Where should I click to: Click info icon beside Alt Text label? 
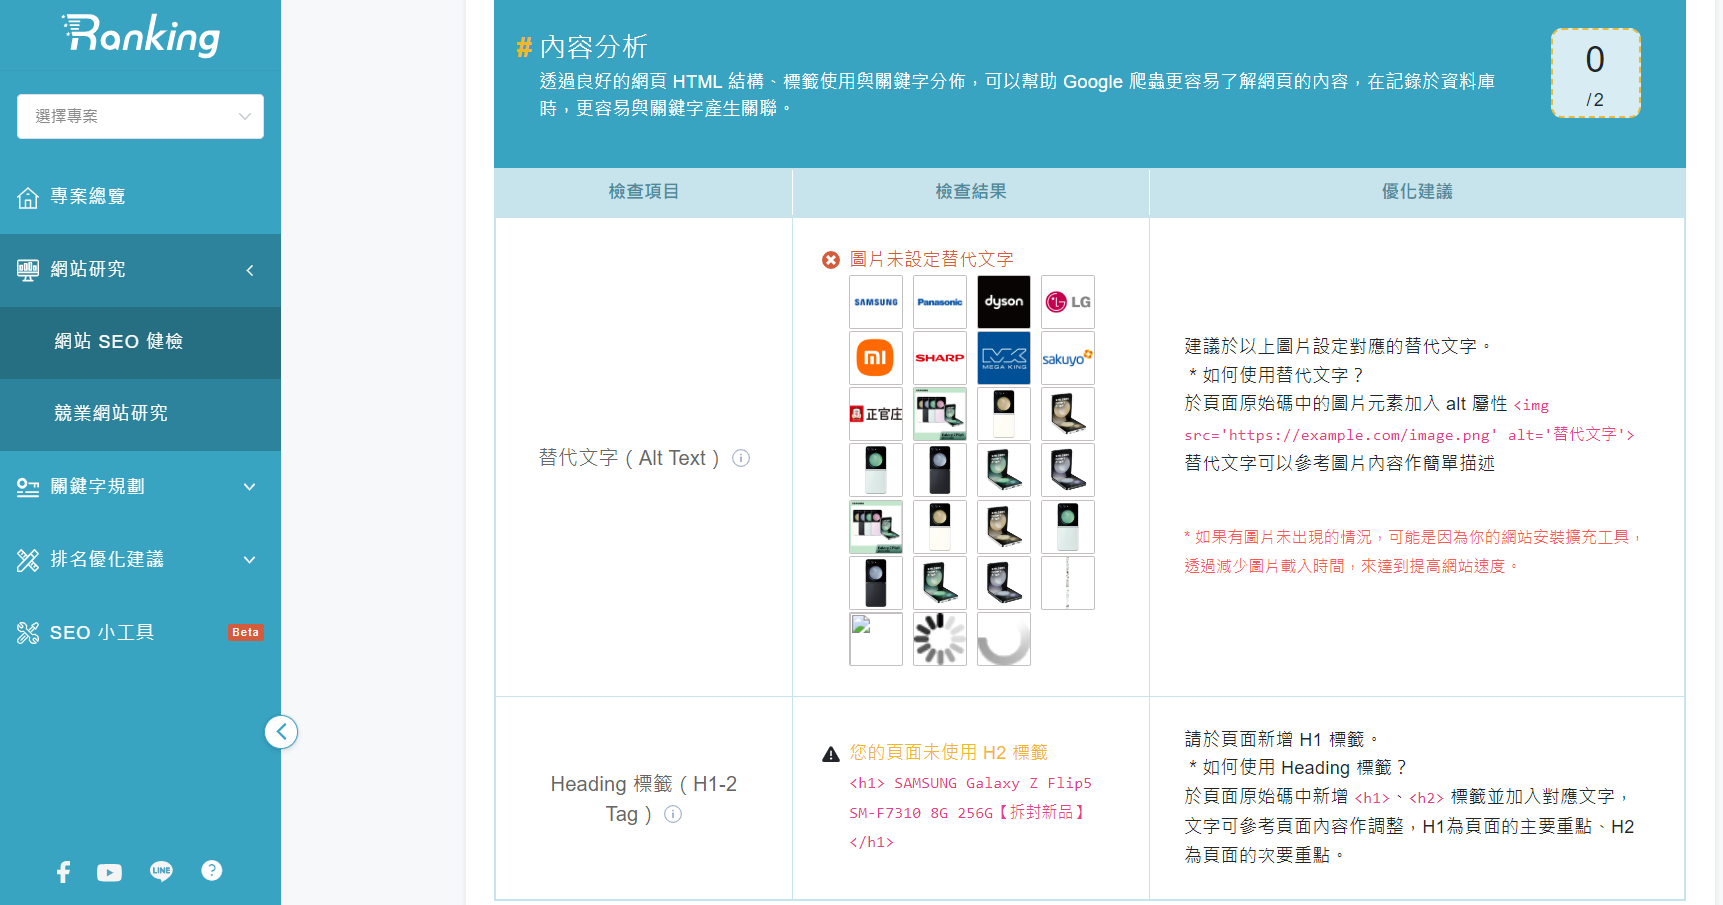pyautogui.click(x=741, y=458)
